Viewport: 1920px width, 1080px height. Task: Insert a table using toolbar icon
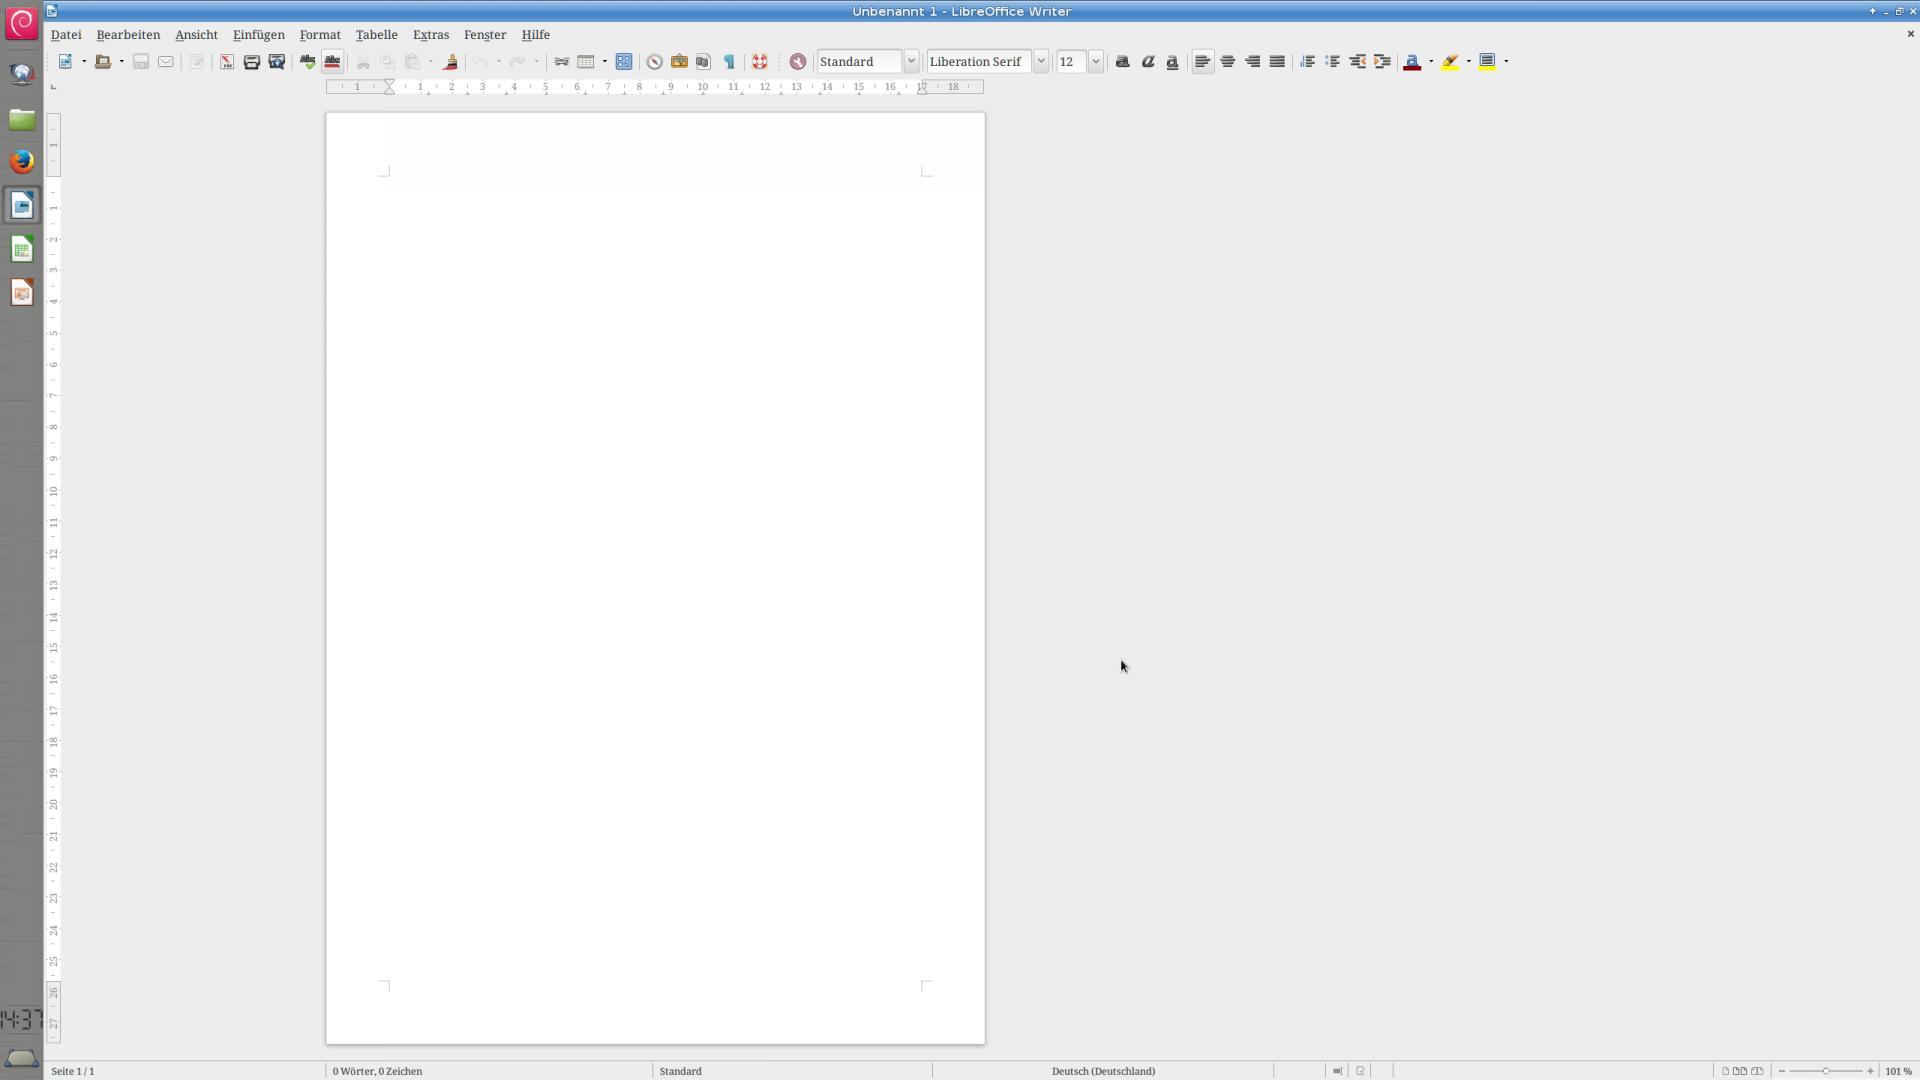pos(586,62)
